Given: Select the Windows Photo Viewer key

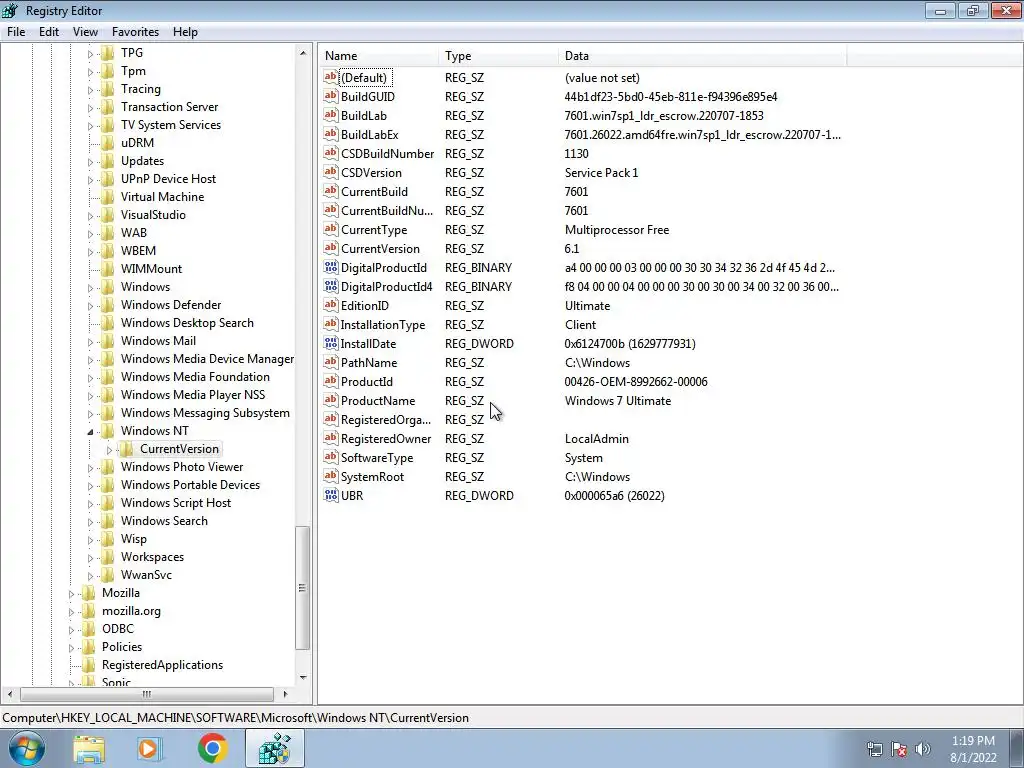Looking at the screenshot, I should (182, 466).
